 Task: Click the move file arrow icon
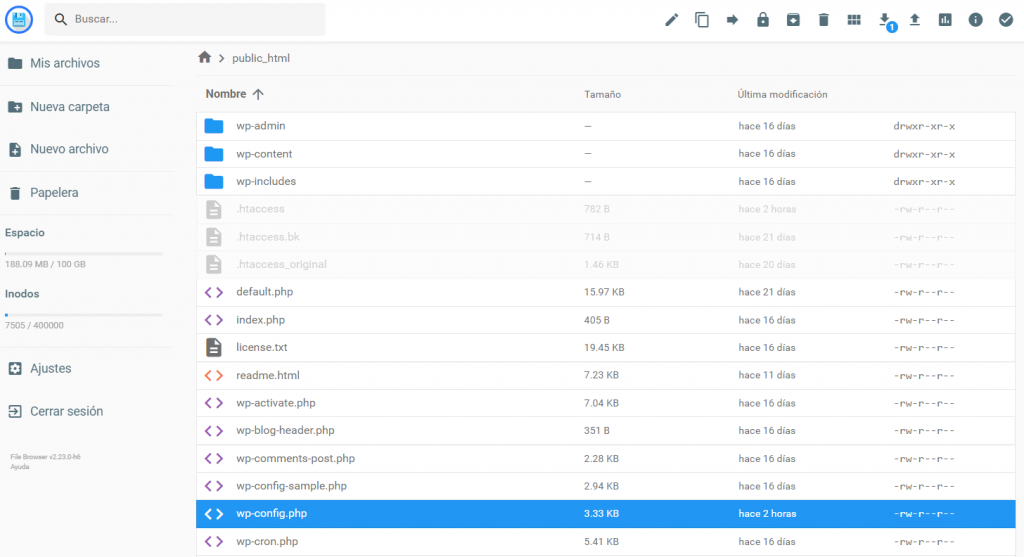point(732,20)
